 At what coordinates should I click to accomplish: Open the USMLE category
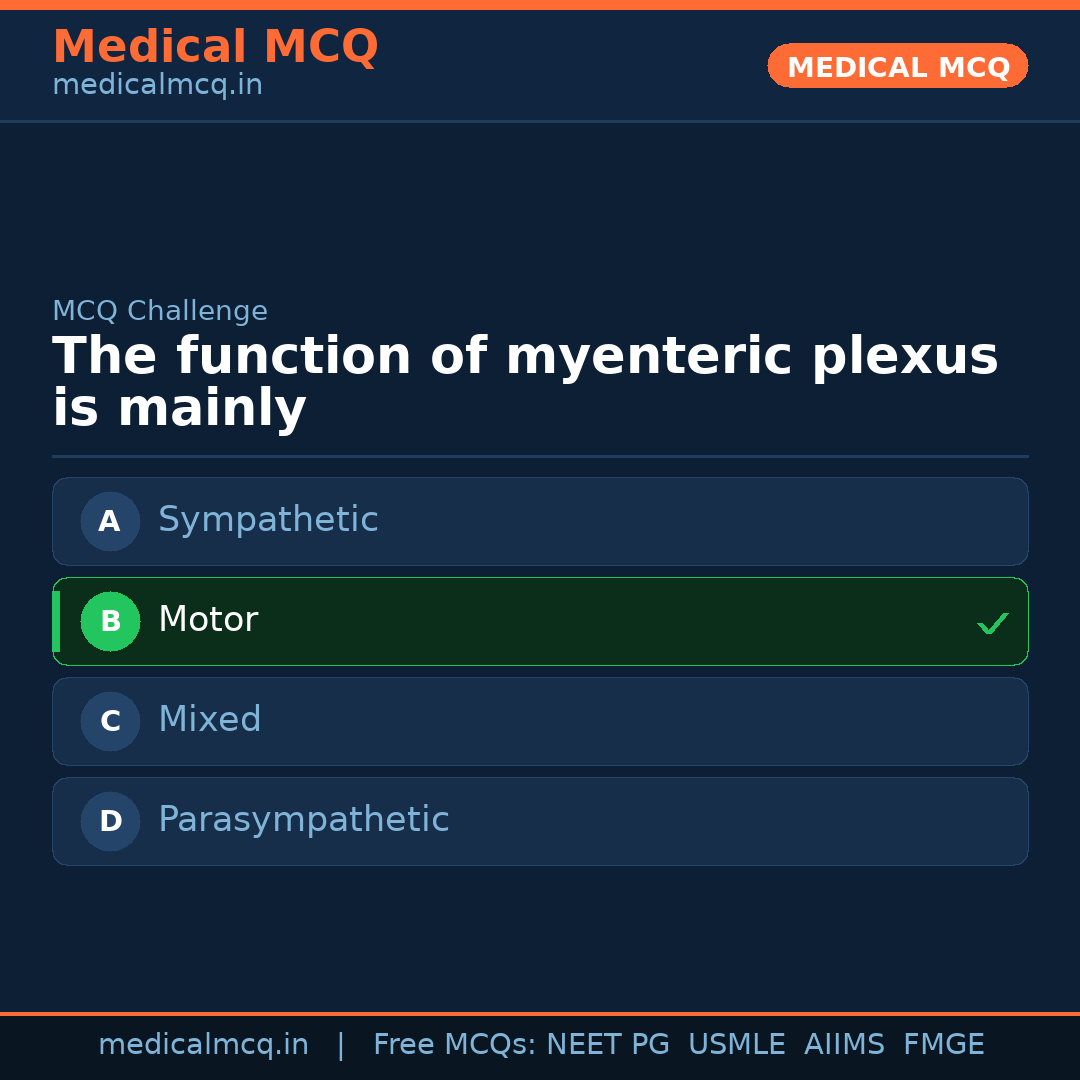point(737,1043)
